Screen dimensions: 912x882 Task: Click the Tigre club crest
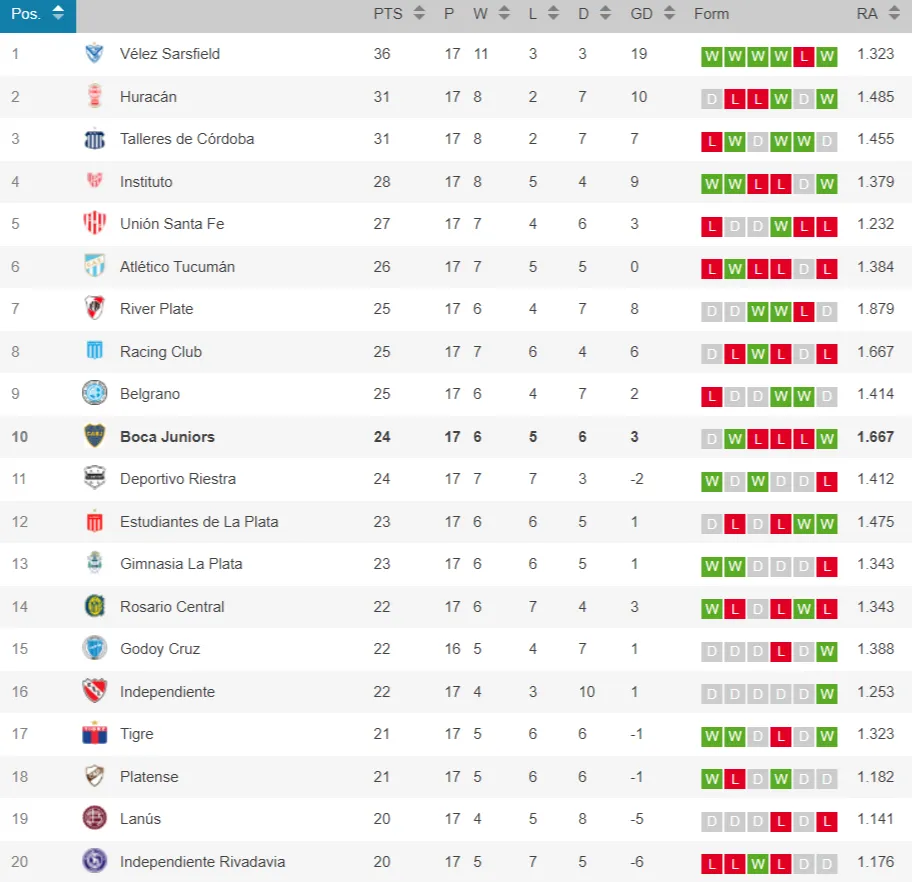(94, 734)
